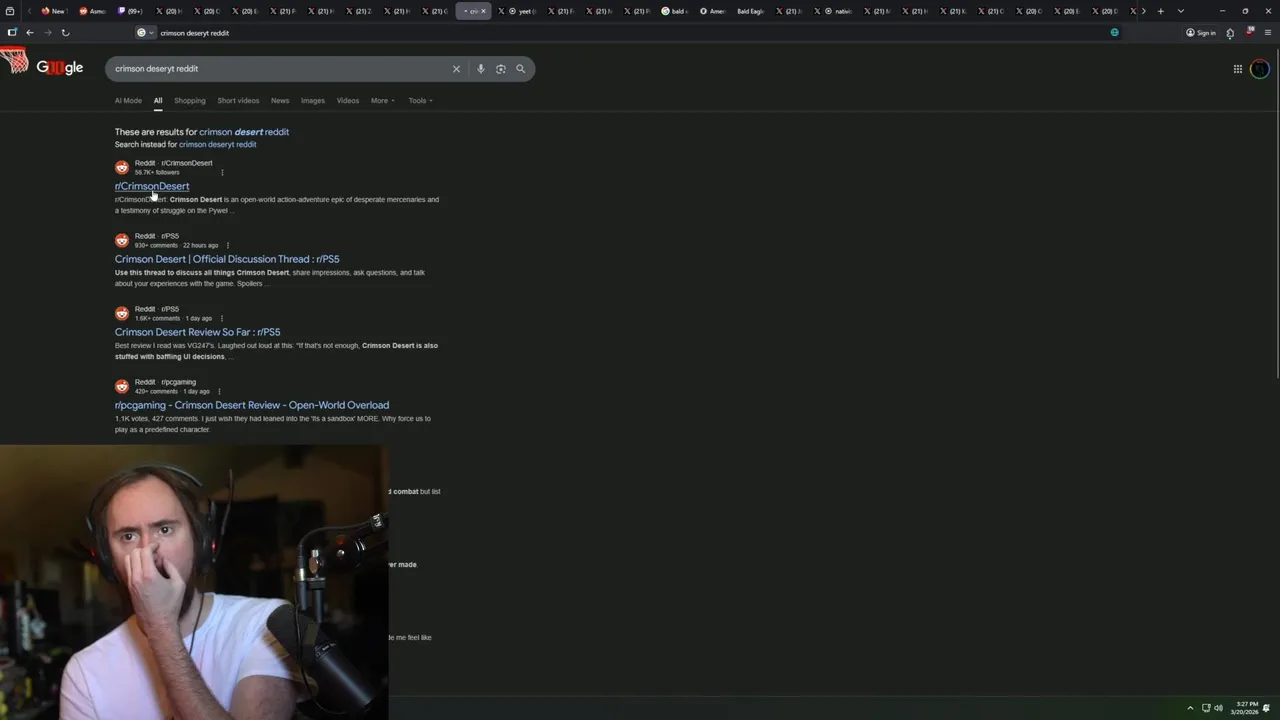Close the active crimson search tab
Image resolution: width=1280 pixels, height=720 pixels.
tap(483, 11)
